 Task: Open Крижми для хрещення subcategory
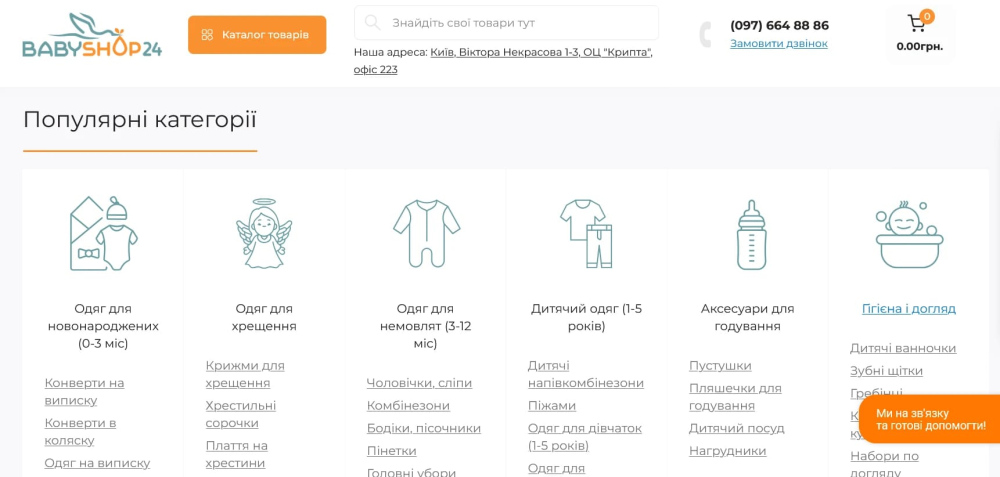[245, 374]
